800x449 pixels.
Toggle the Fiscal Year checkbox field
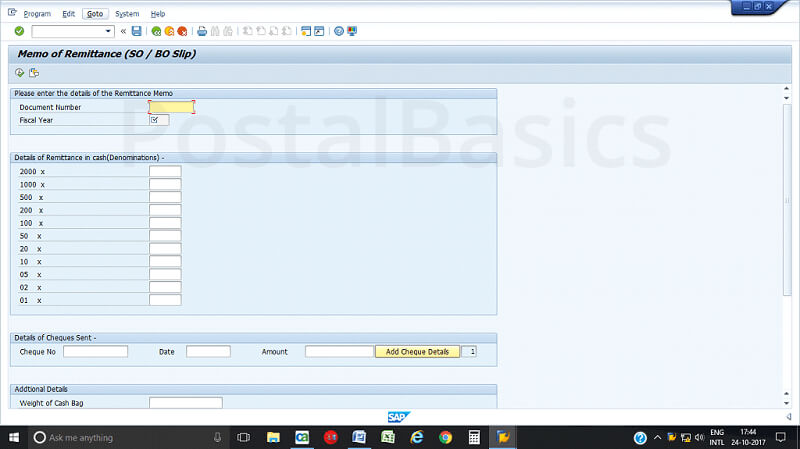click(x=154, y=120)
